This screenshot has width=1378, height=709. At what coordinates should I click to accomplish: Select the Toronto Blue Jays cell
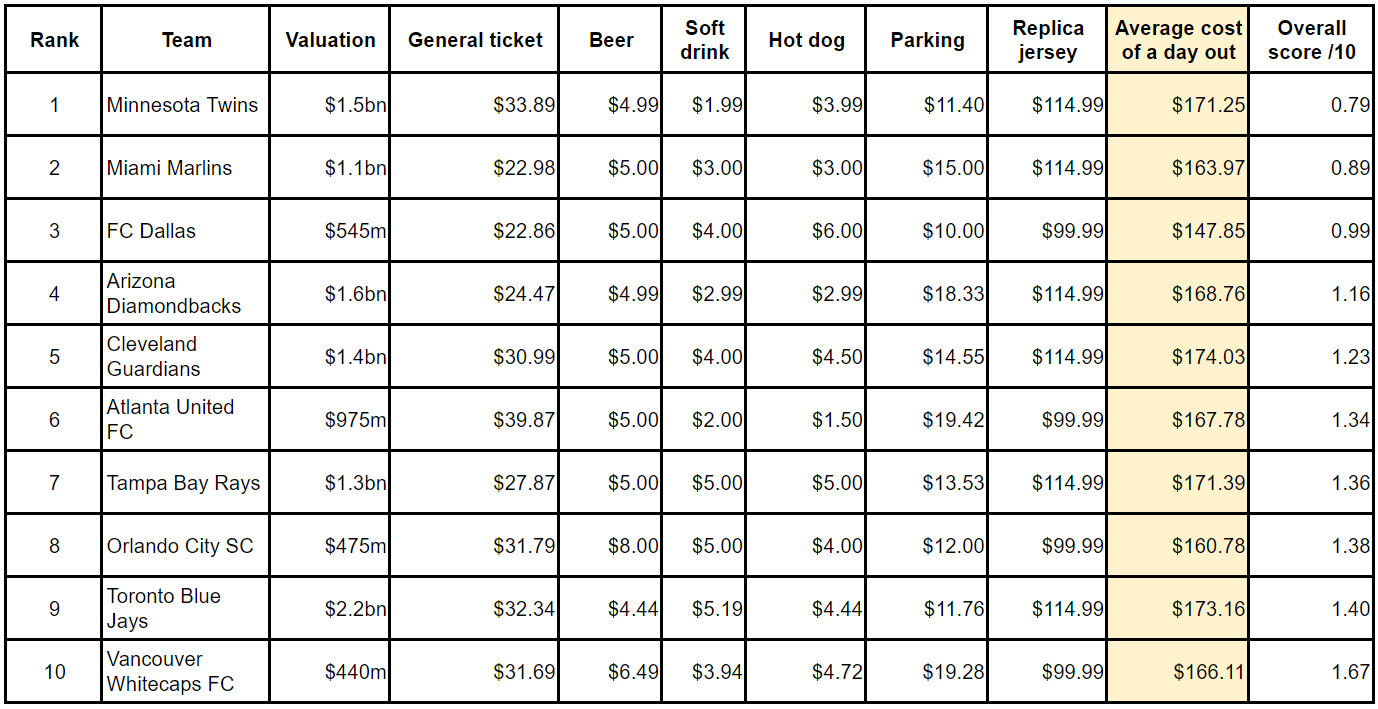[164, 609]
